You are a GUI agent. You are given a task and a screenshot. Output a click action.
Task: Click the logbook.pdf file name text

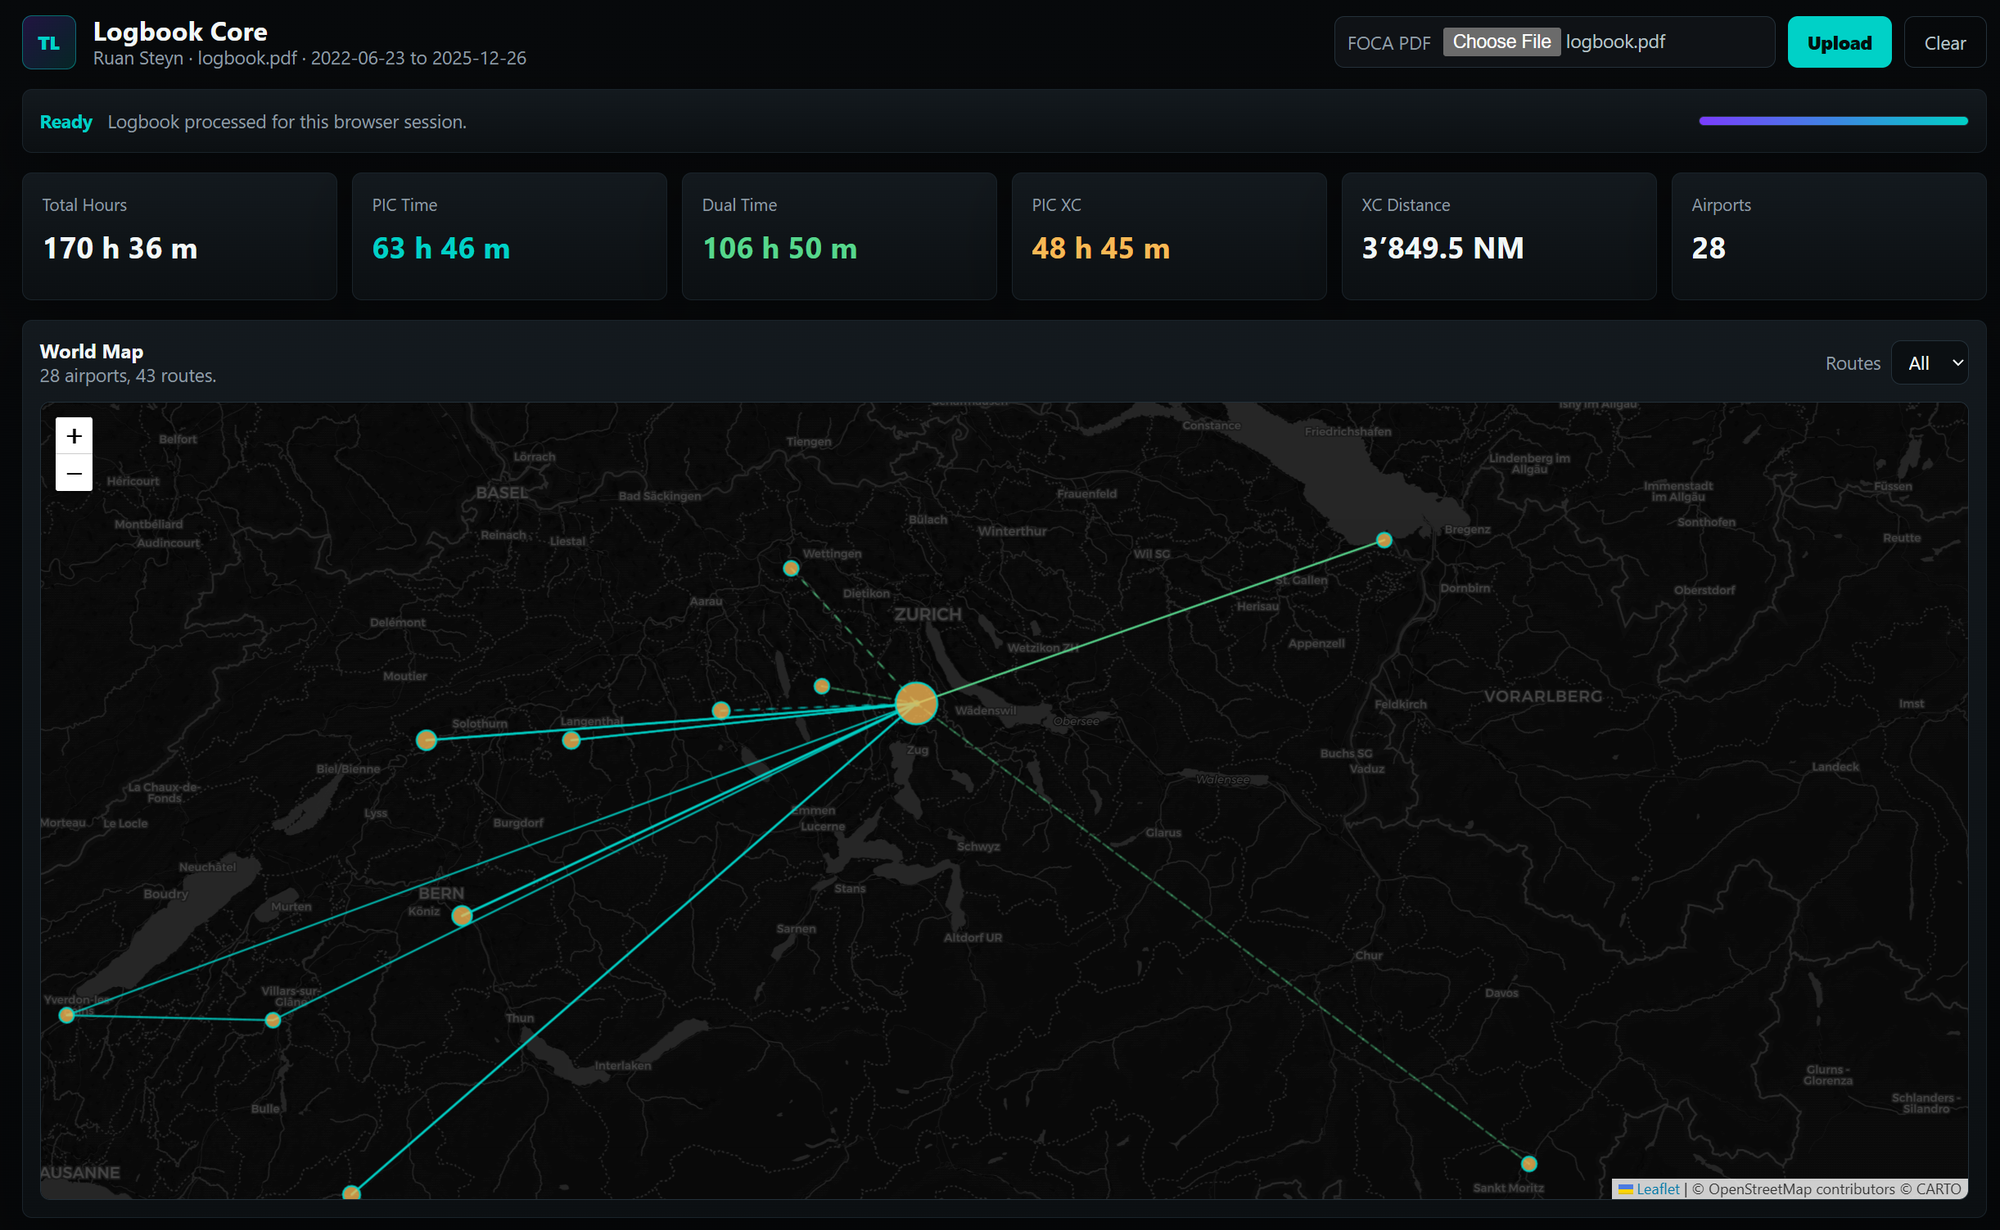click(1616, 42)
